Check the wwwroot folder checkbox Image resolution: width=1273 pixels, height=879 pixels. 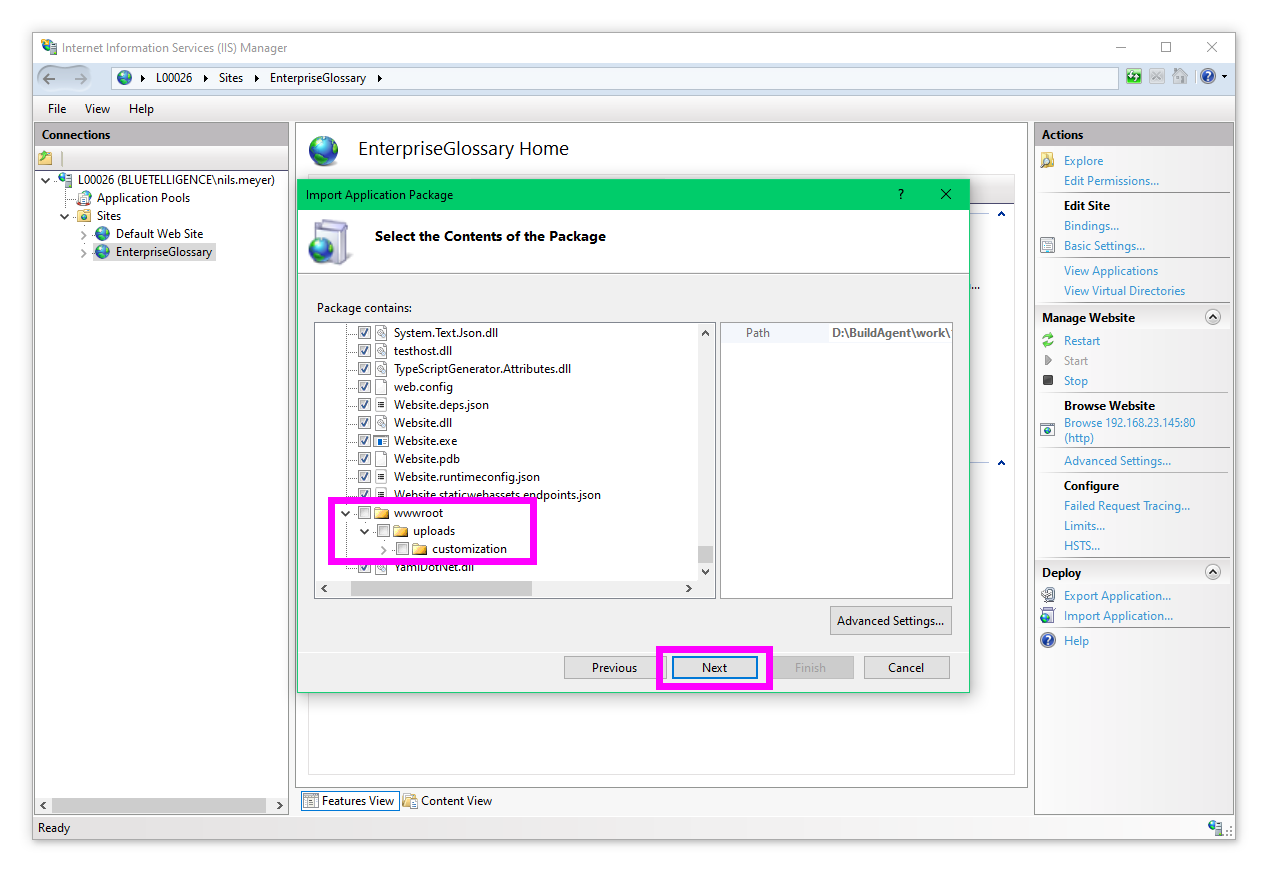364,513
